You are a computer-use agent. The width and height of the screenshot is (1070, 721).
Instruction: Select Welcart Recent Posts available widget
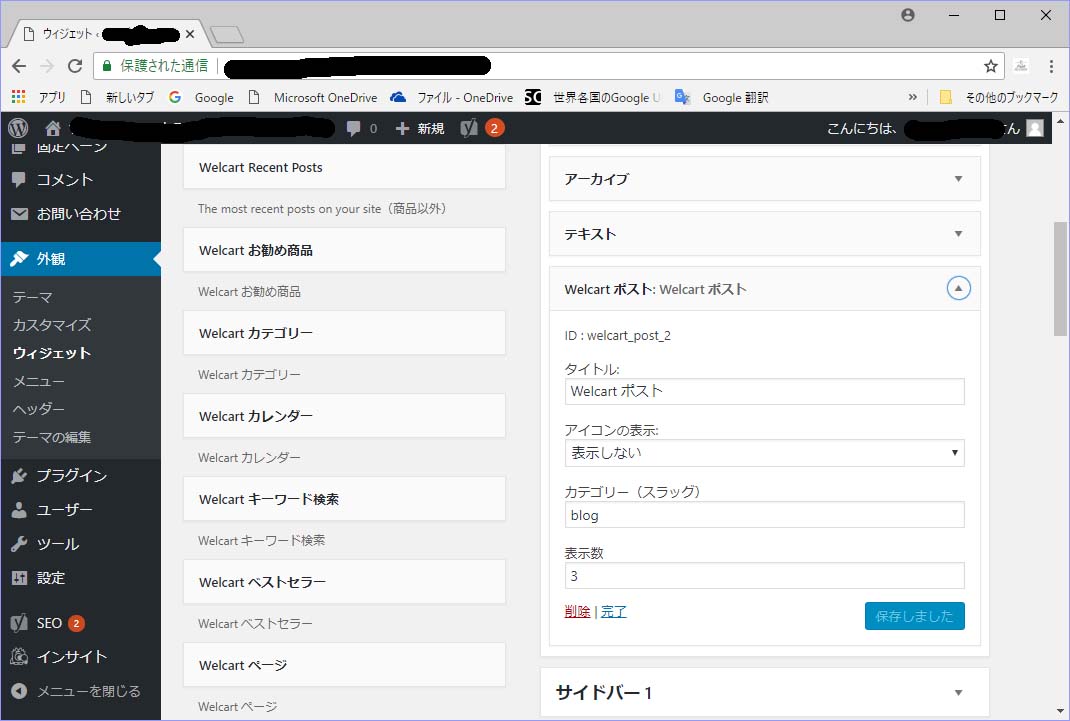345,167
